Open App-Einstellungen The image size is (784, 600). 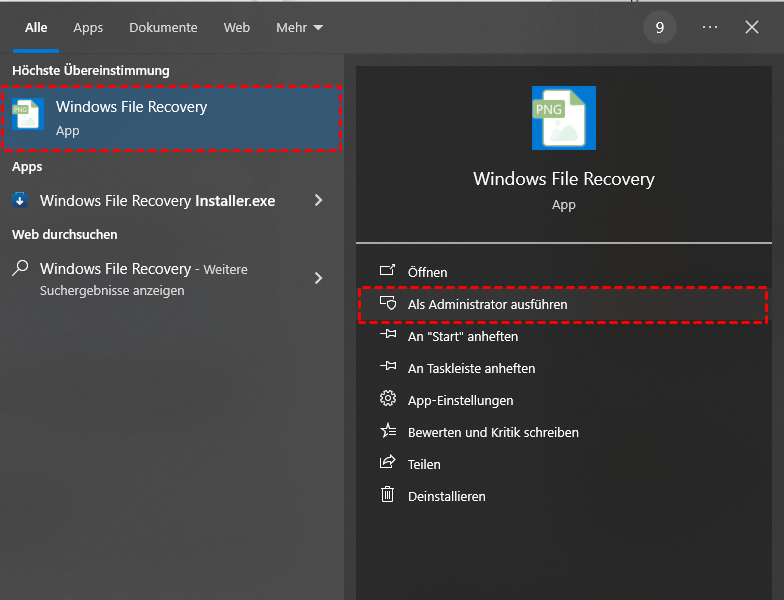pyautogui.click(x=564, y=400)
